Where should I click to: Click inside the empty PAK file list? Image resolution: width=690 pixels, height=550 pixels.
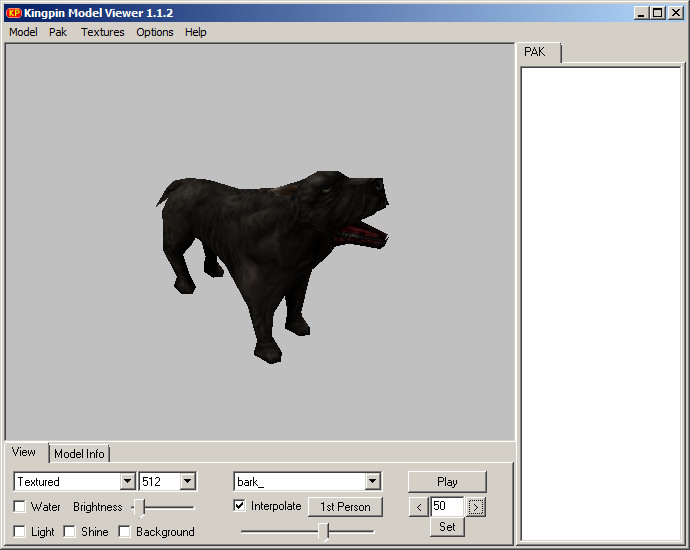point(601,304)
